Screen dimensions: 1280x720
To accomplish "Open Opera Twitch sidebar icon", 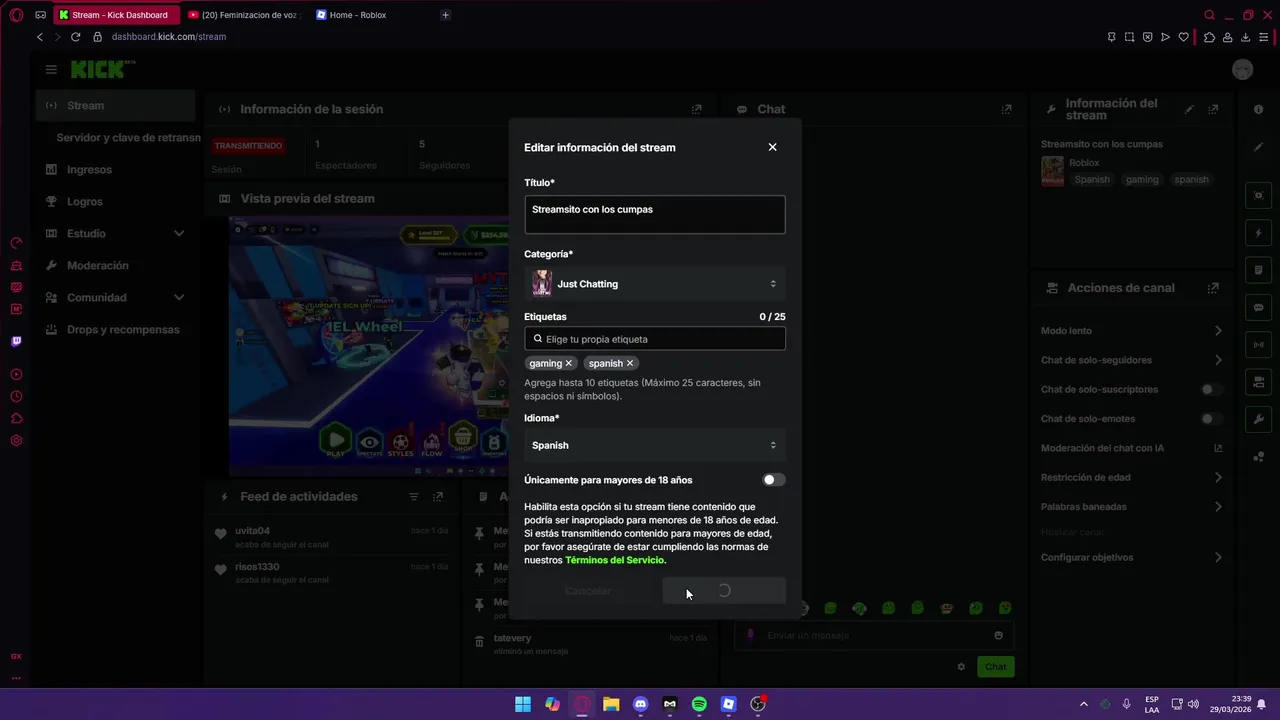I will pos(16,341).
